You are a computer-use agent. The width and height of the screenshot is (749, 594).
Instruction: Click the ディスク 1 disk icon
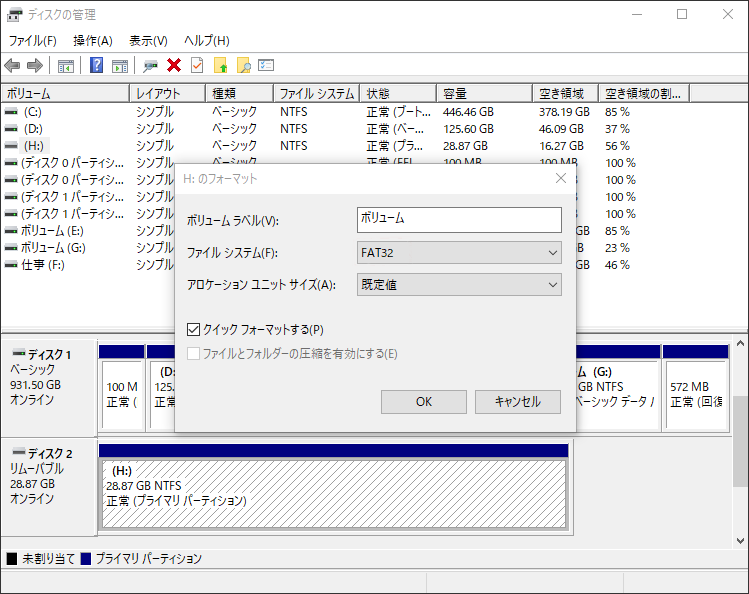[x=19, y=353]
